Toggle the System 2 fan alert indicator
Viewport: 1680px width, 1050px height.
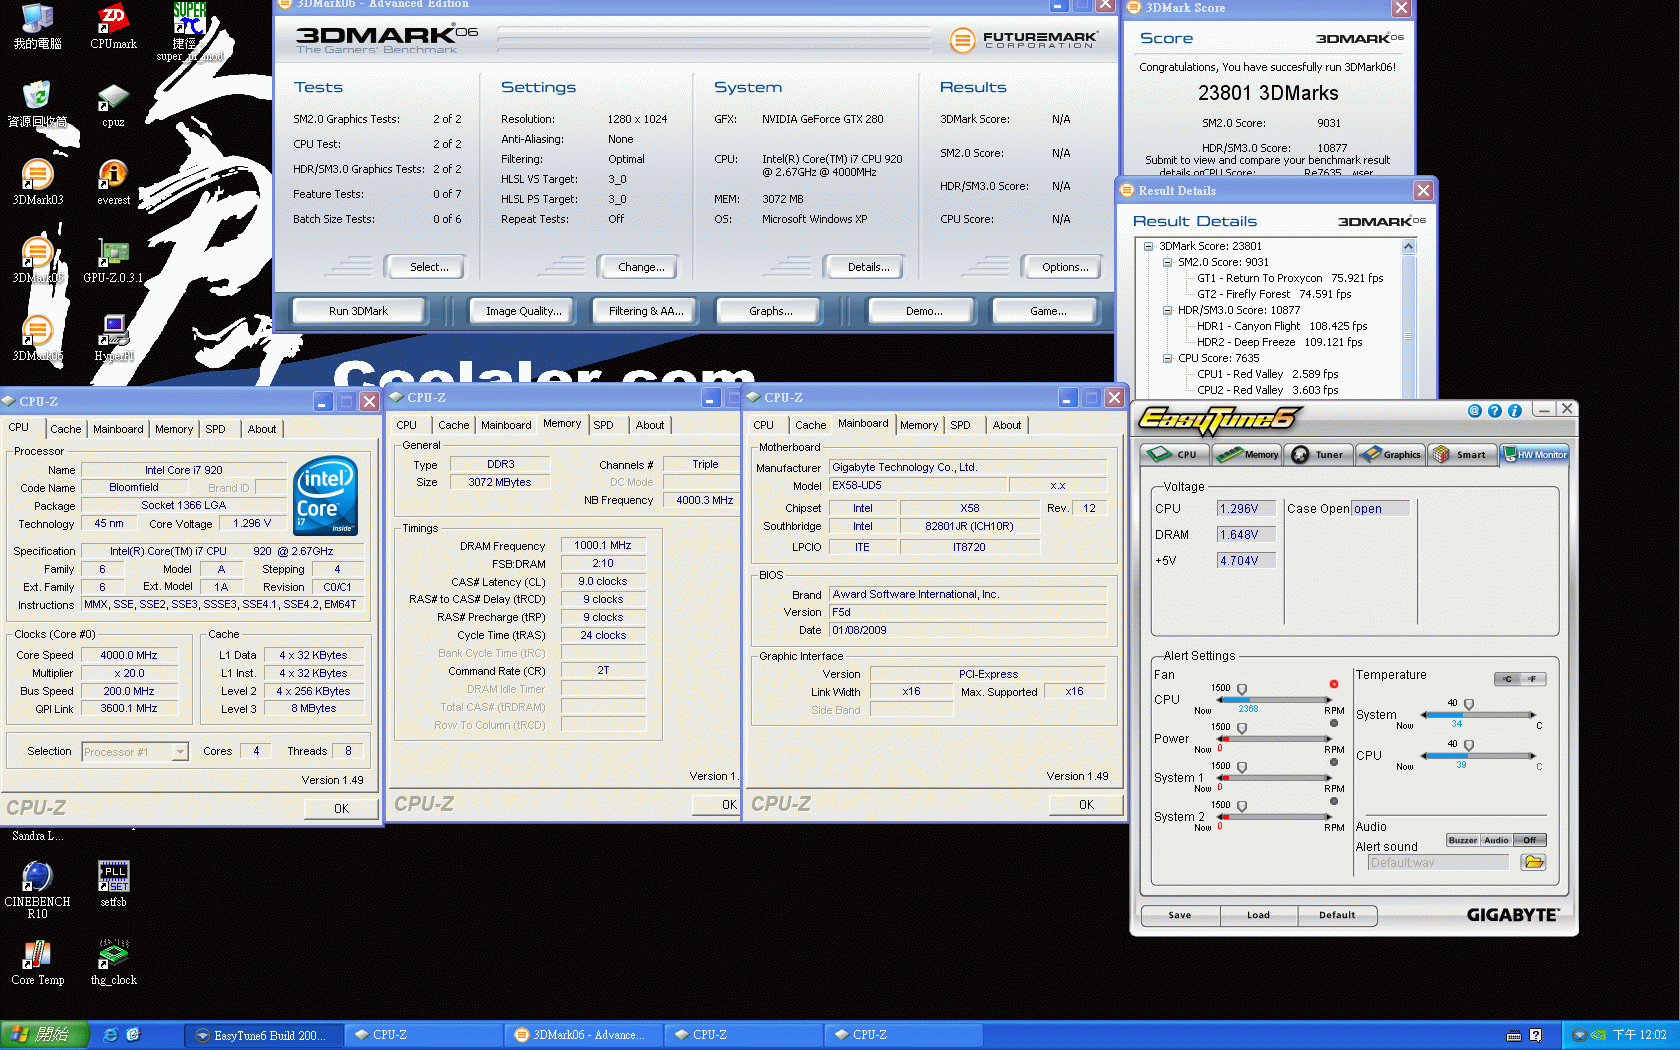1334,801
